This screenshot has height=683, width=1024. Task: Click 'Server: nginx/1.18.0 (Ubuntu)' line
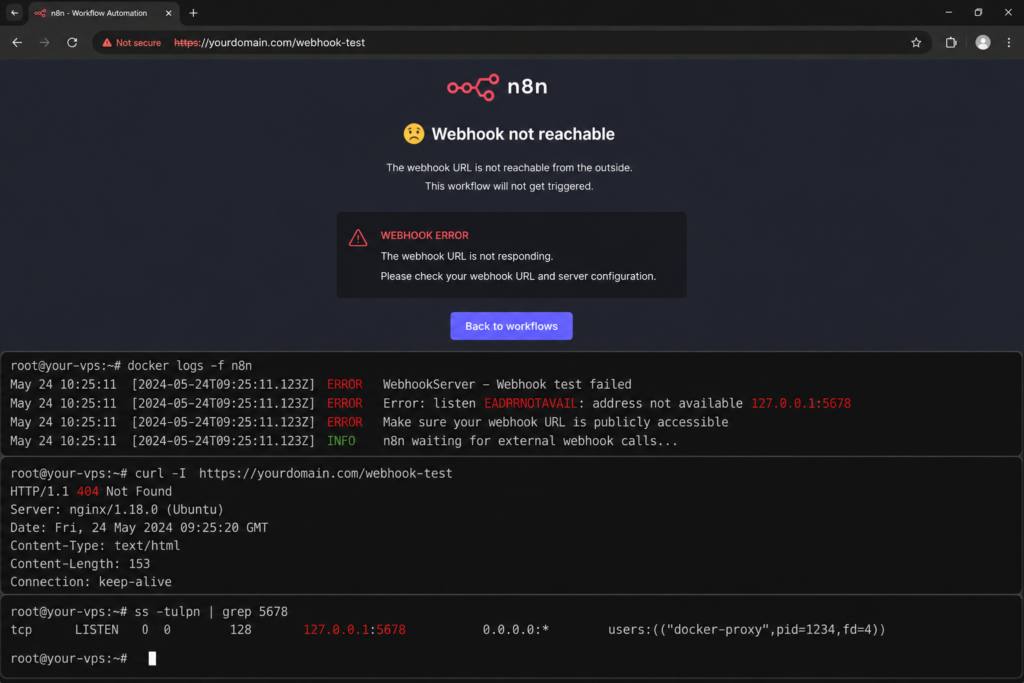coord(117,509)
